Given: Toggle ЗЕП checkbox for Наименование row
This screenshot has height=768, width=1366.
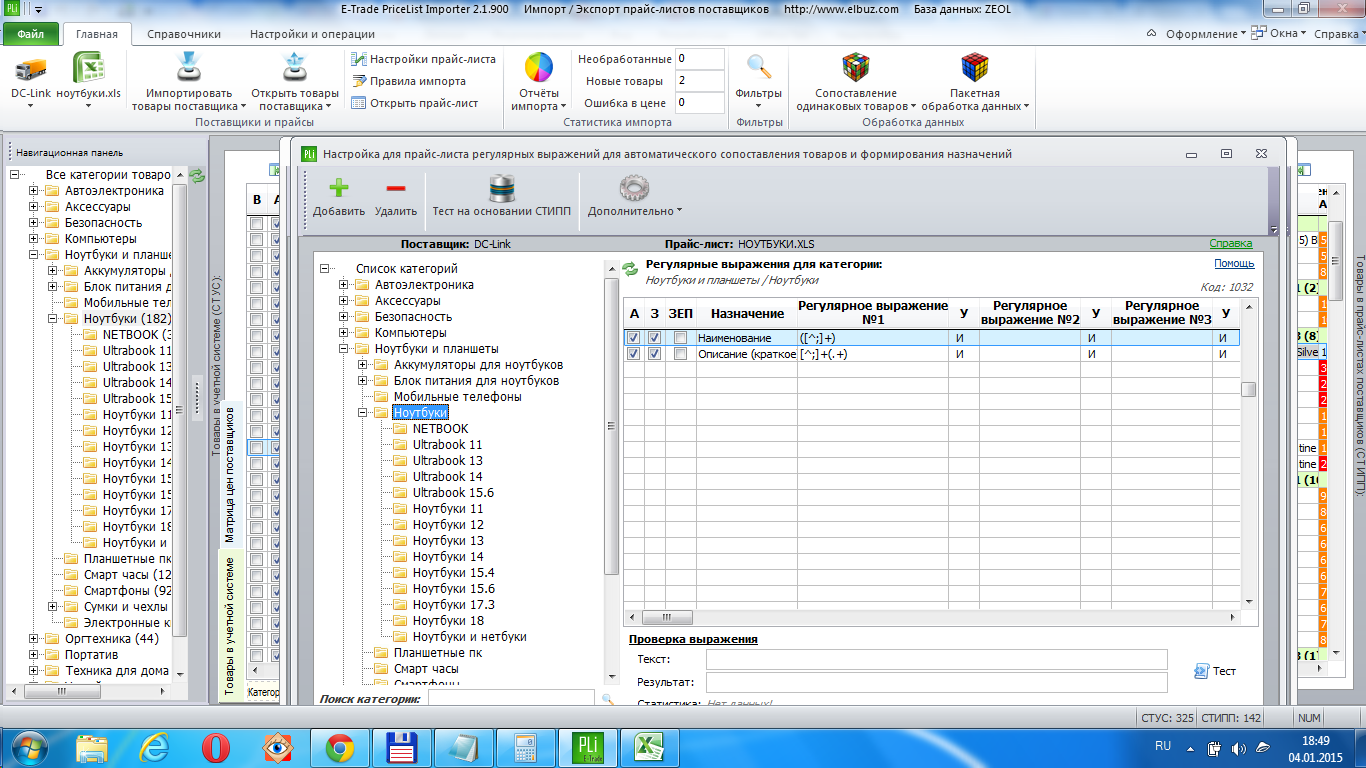Looking at the screenshot, I should click(680, 338).
